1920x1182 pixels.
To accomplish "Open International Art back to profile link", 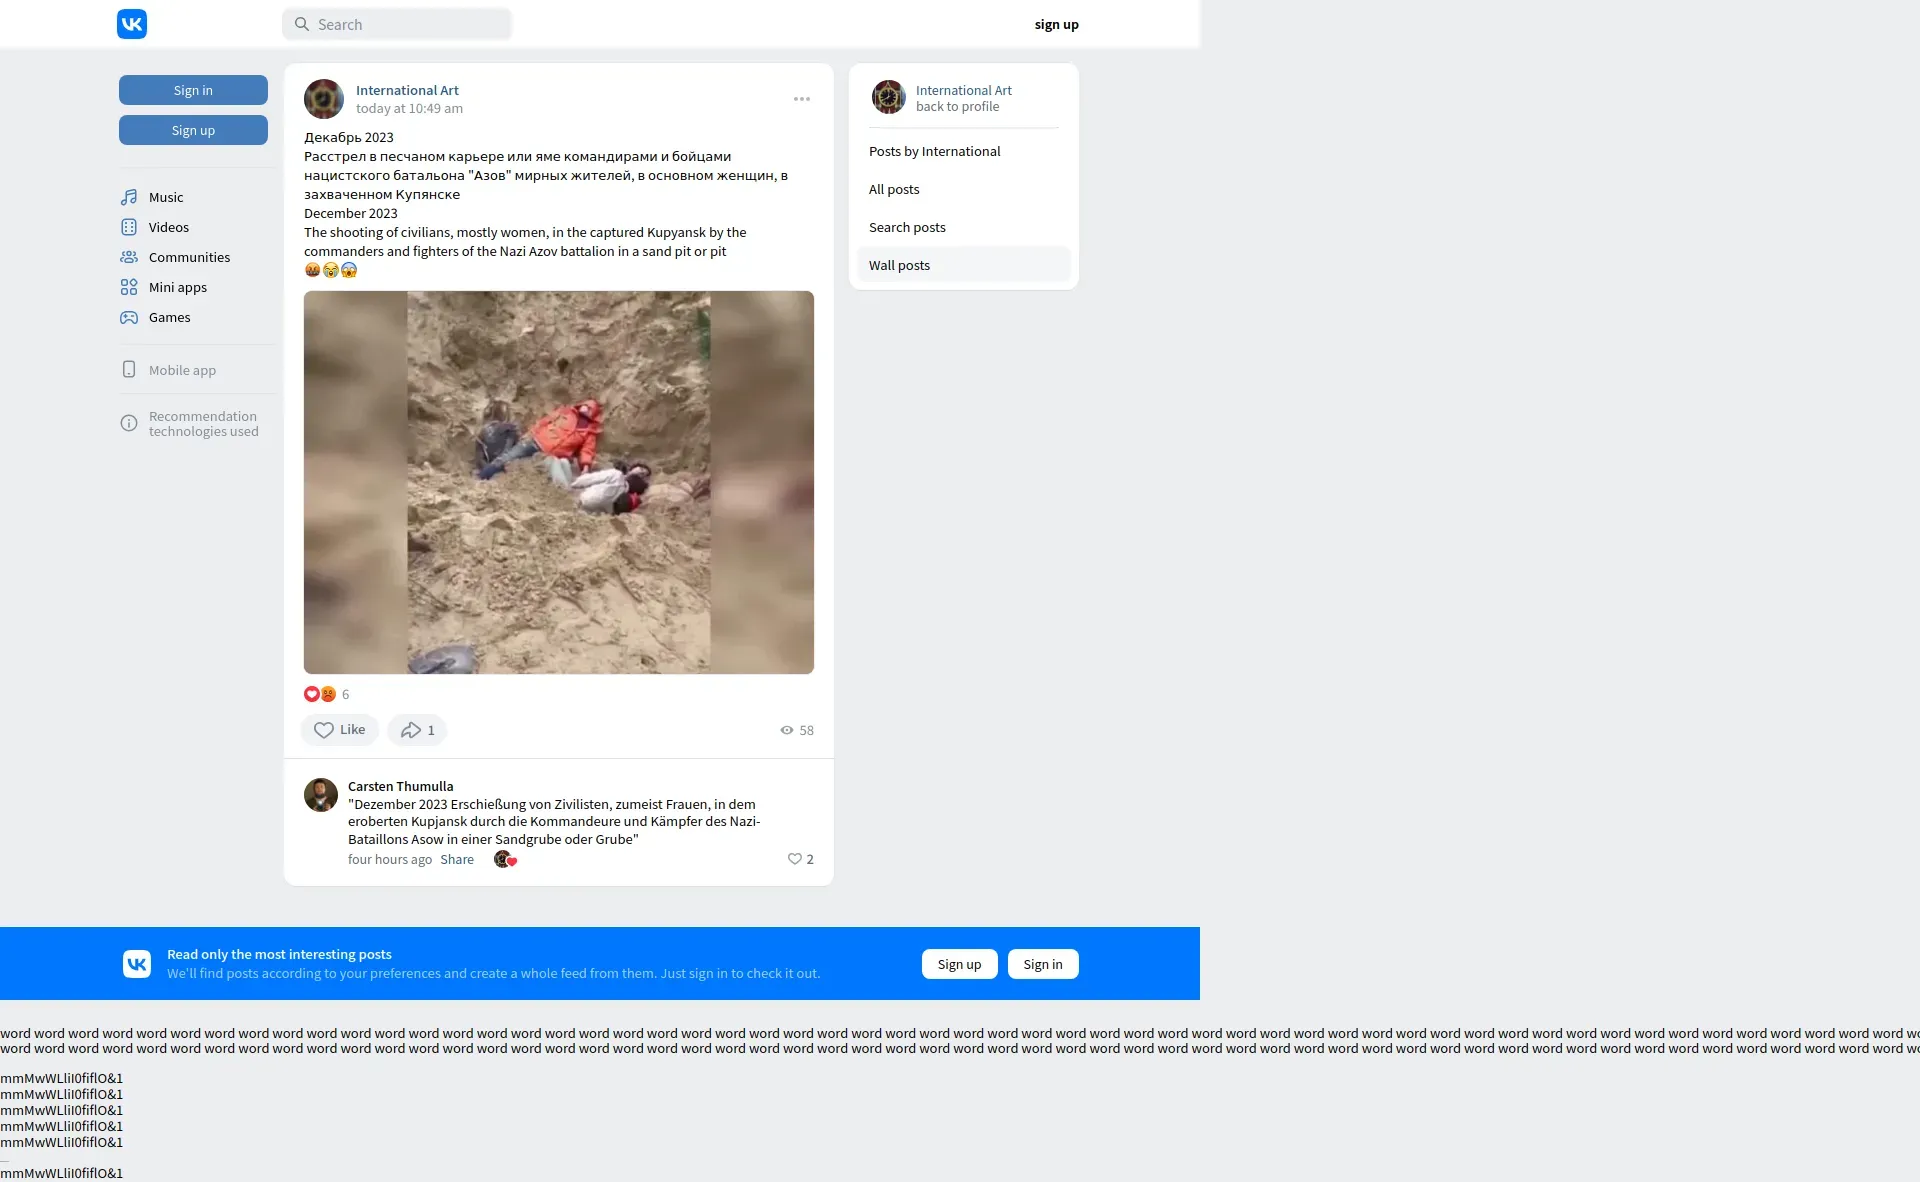I will point(957,106).
